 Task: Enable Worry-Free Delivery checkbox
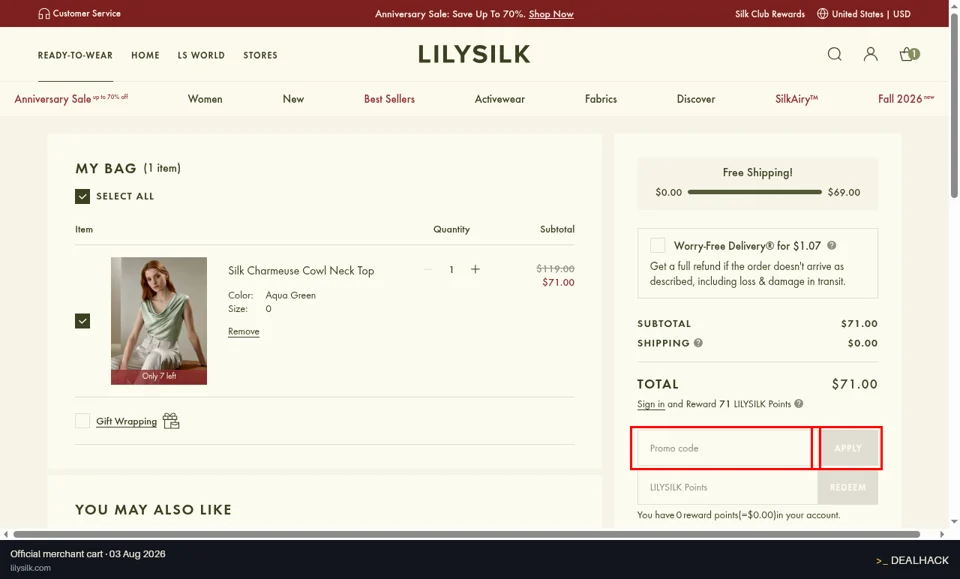(658, 245)
